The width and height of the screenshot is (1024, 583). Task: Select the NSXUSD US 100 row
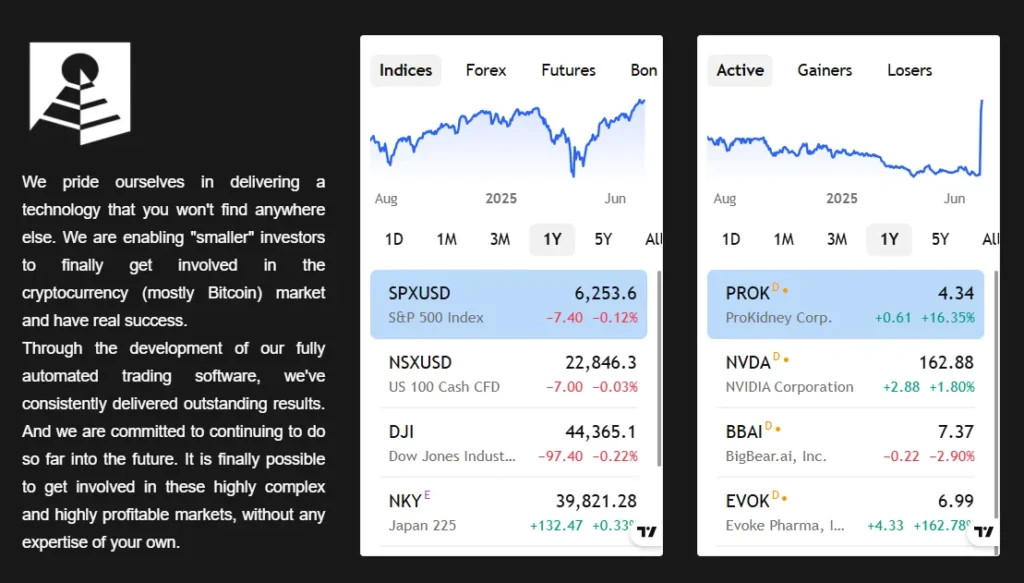508,373
